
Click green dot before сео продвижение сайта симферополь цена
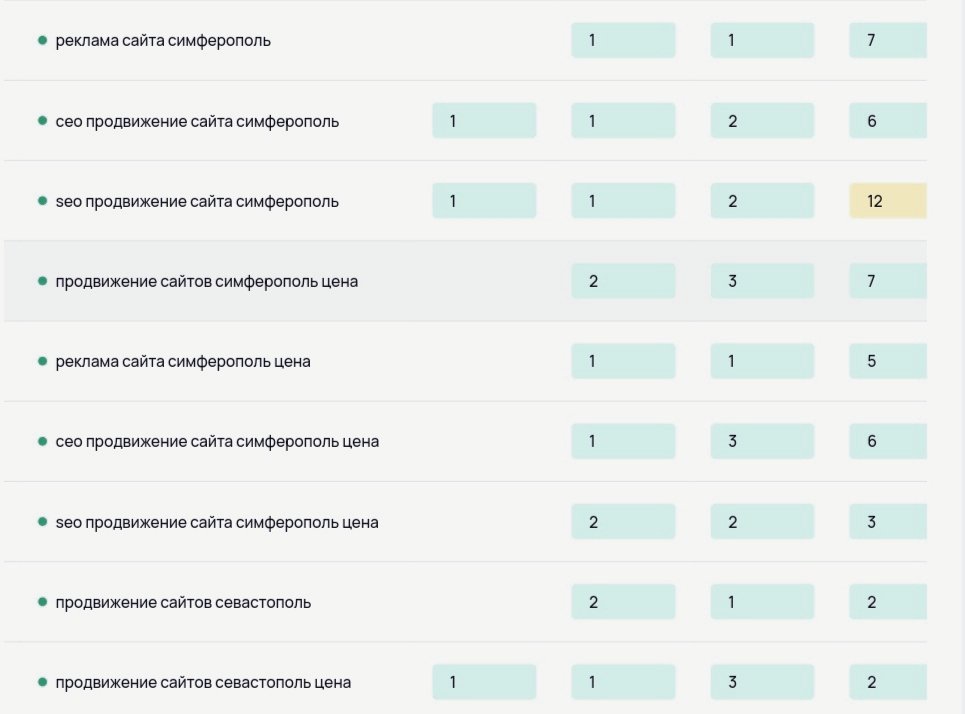42,441
